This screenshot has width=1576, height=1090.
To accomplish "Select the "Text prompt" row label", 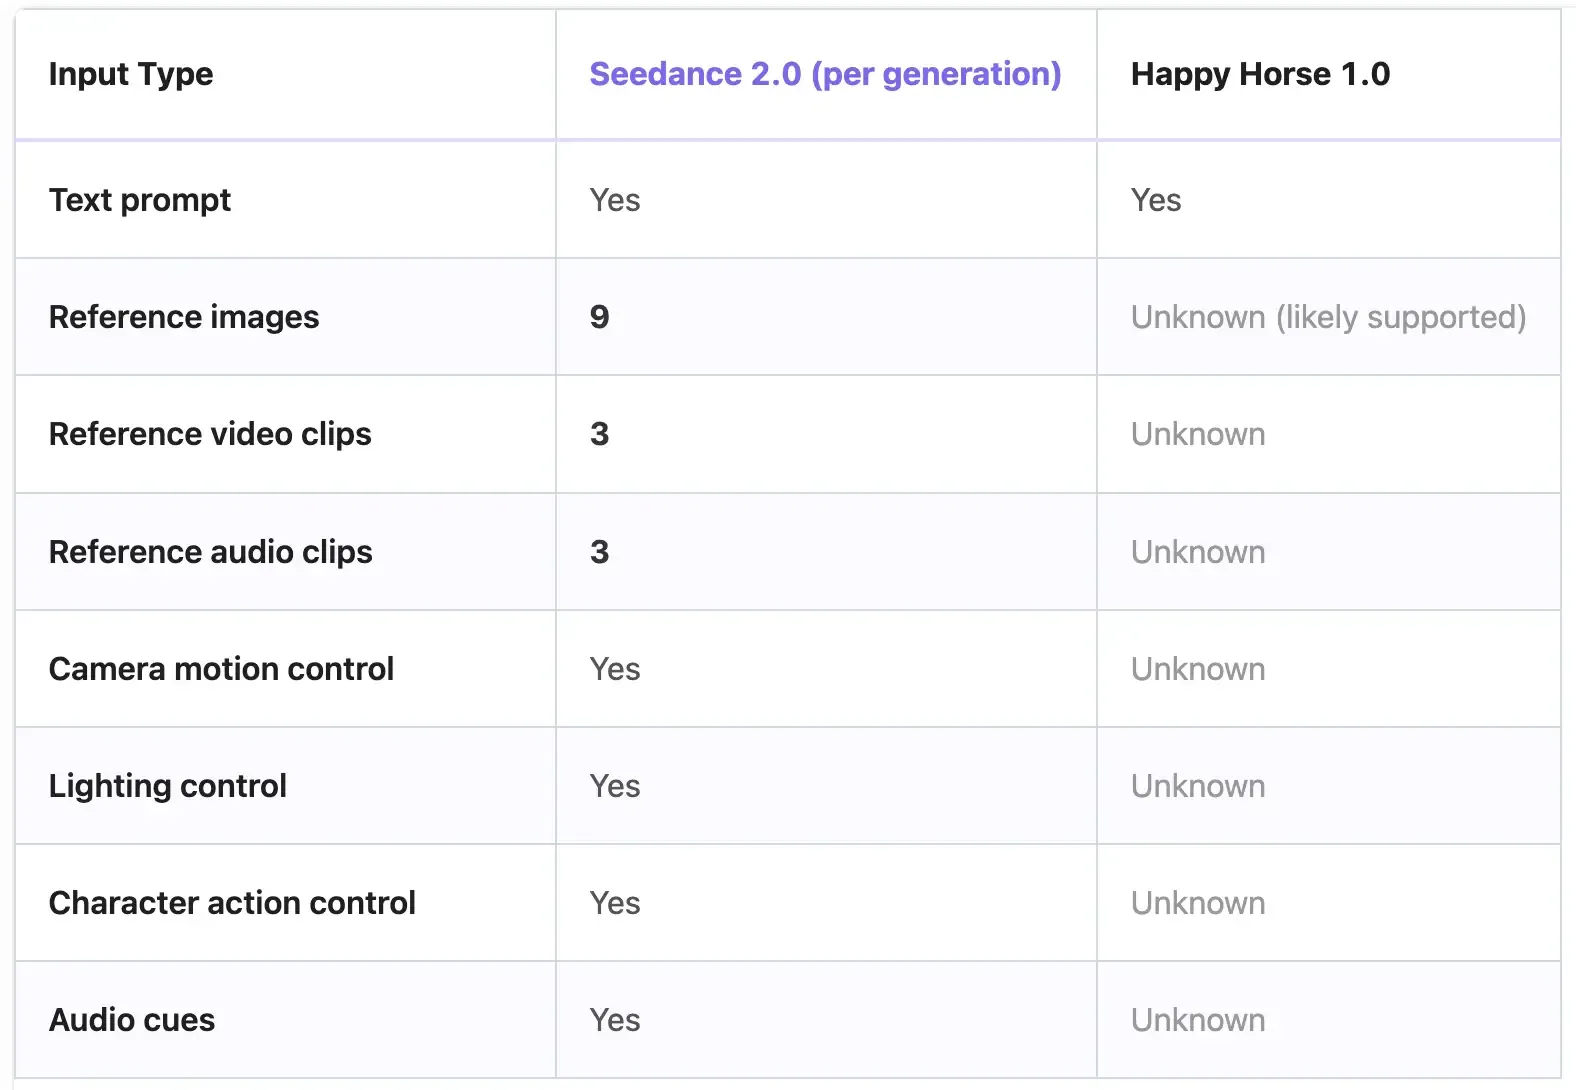I will (x=140, y=200).
